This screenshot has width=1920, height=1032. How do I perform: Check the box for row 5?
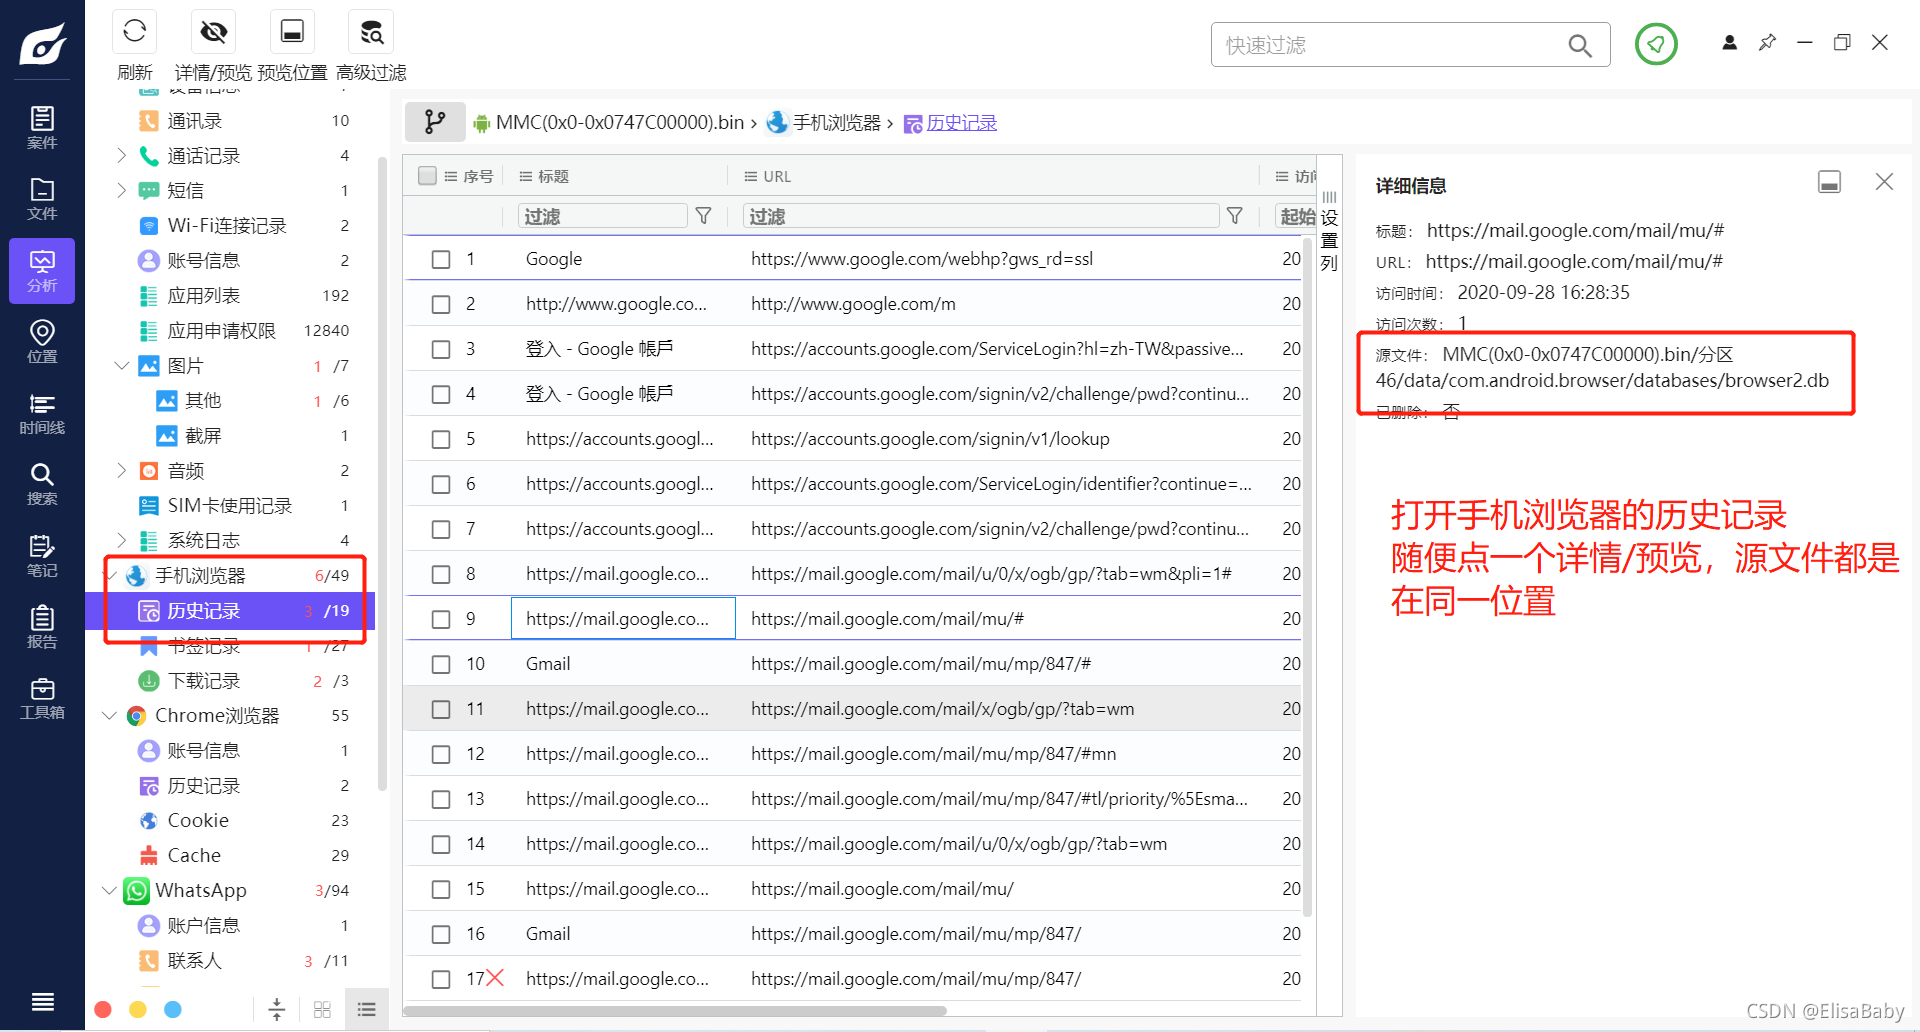click(x=441, y=439)
